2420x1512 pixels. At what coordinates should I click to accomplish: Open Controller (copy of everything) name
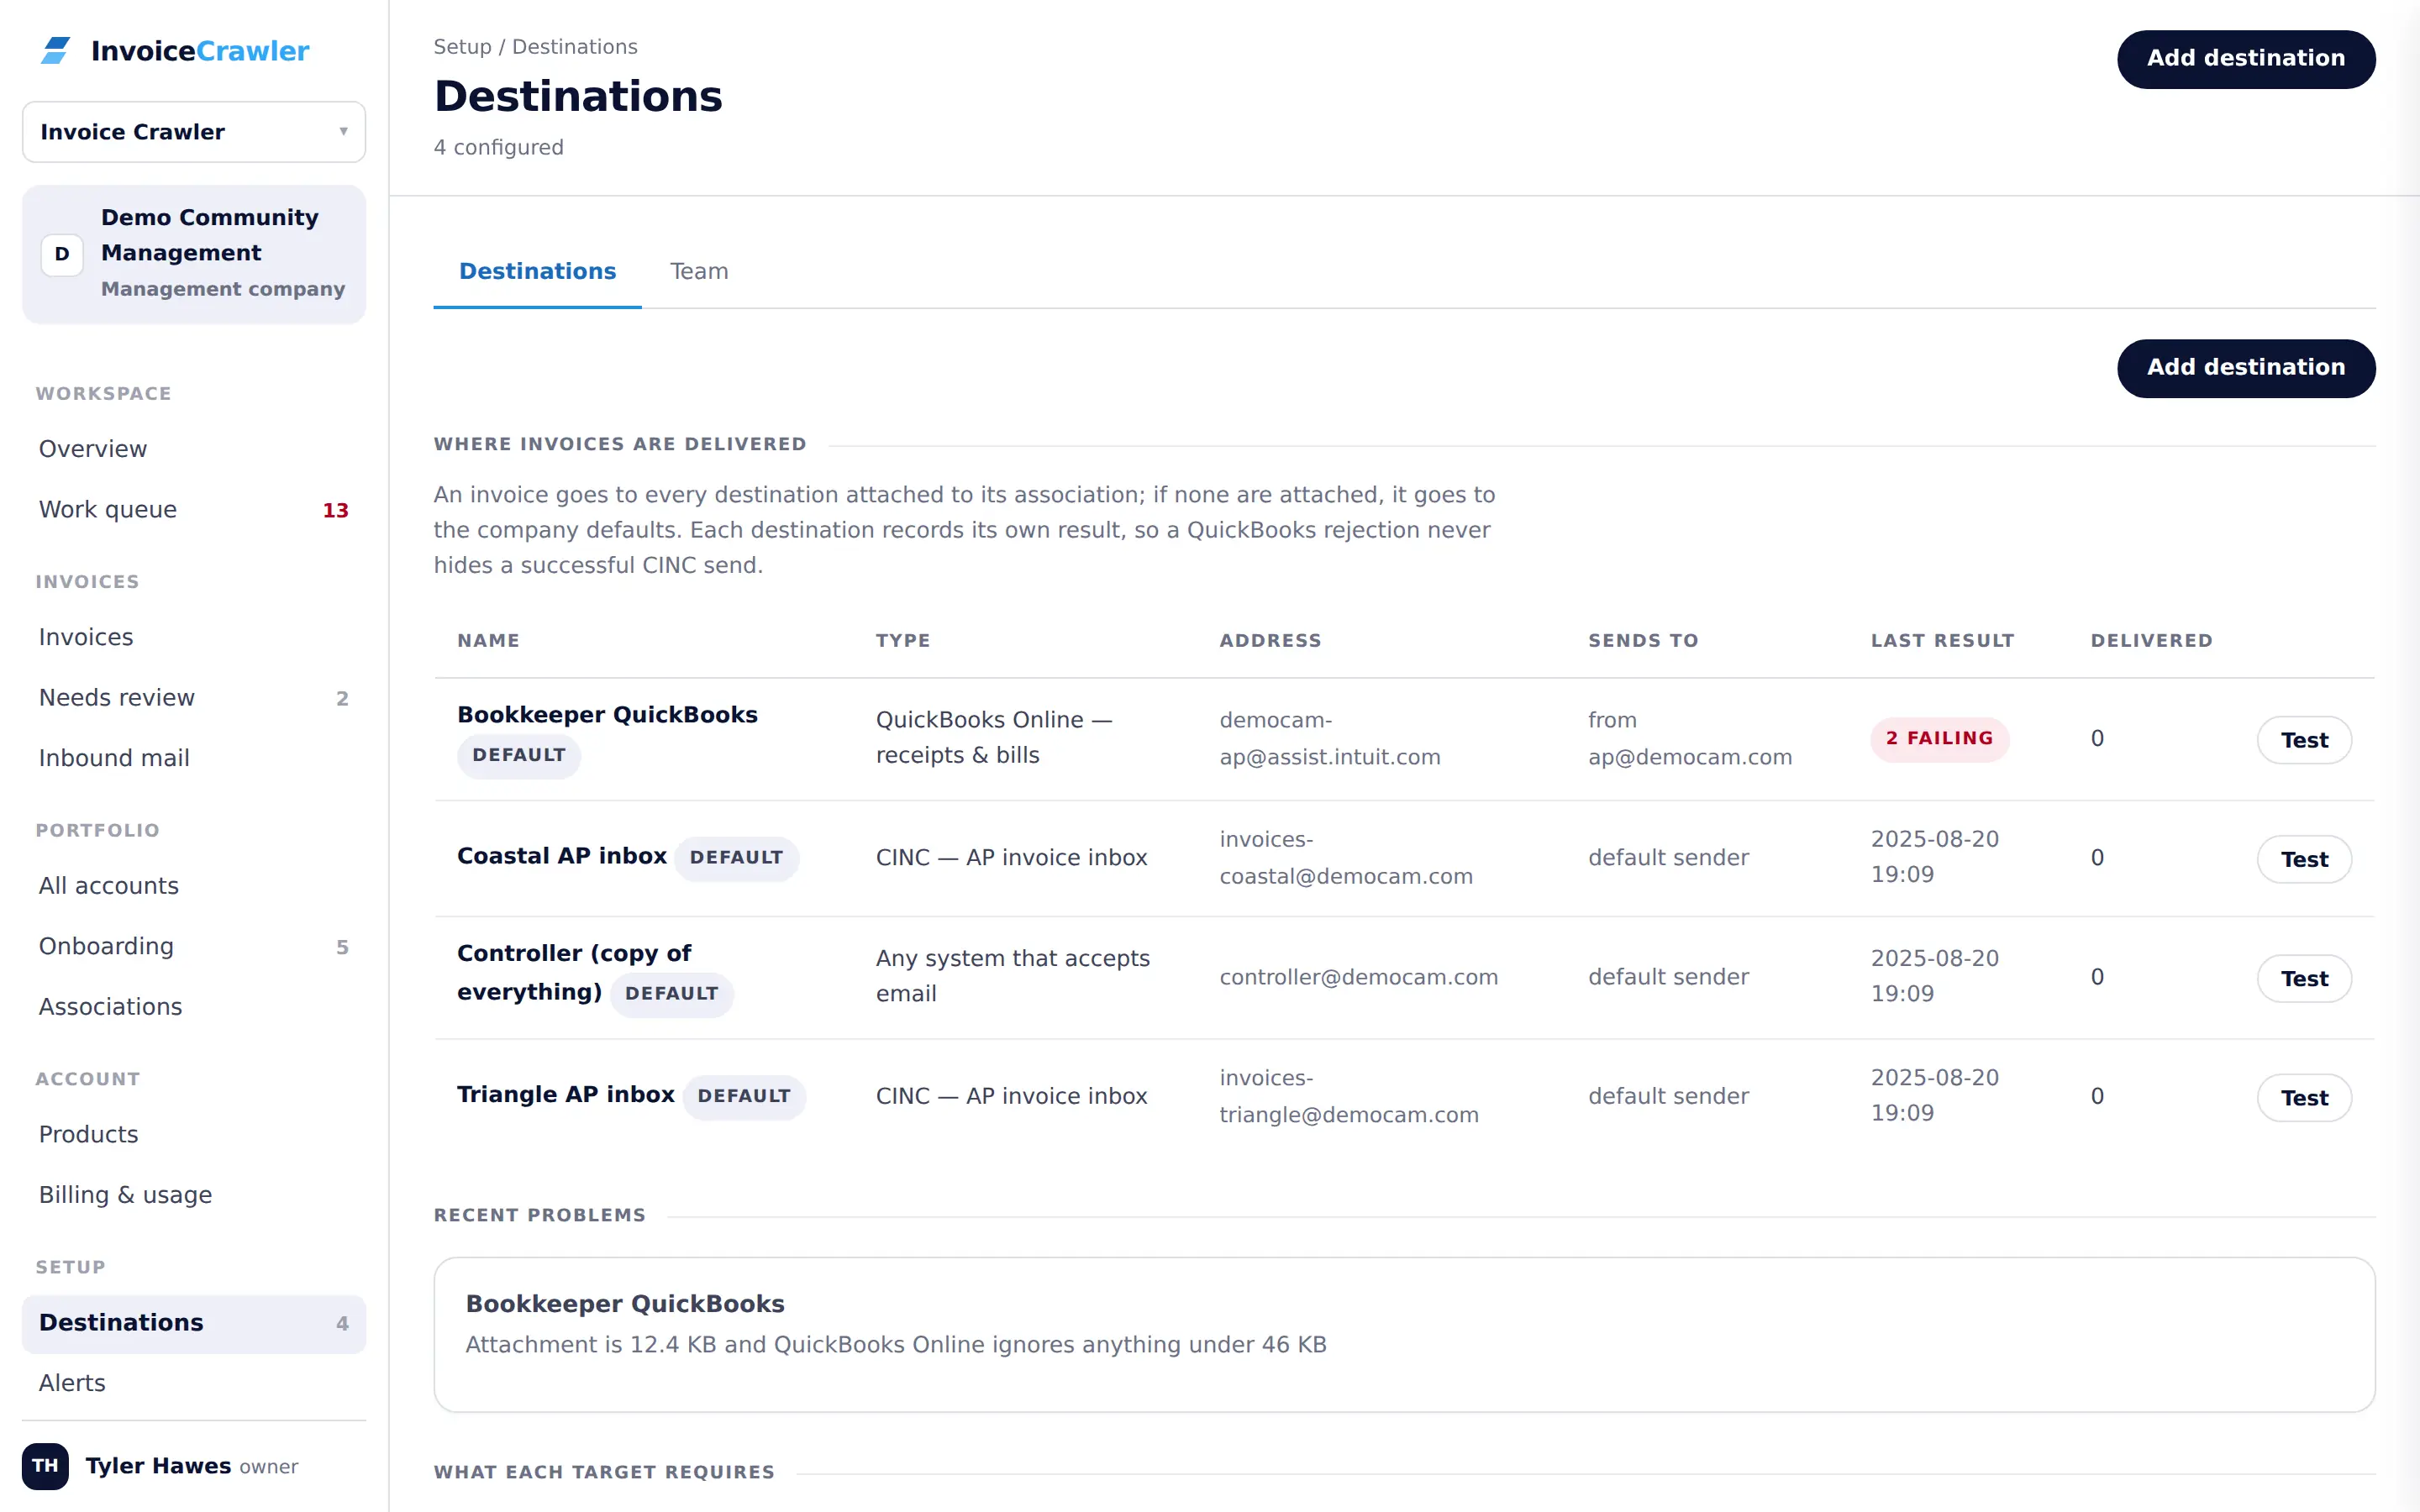(x=574, y=973)
